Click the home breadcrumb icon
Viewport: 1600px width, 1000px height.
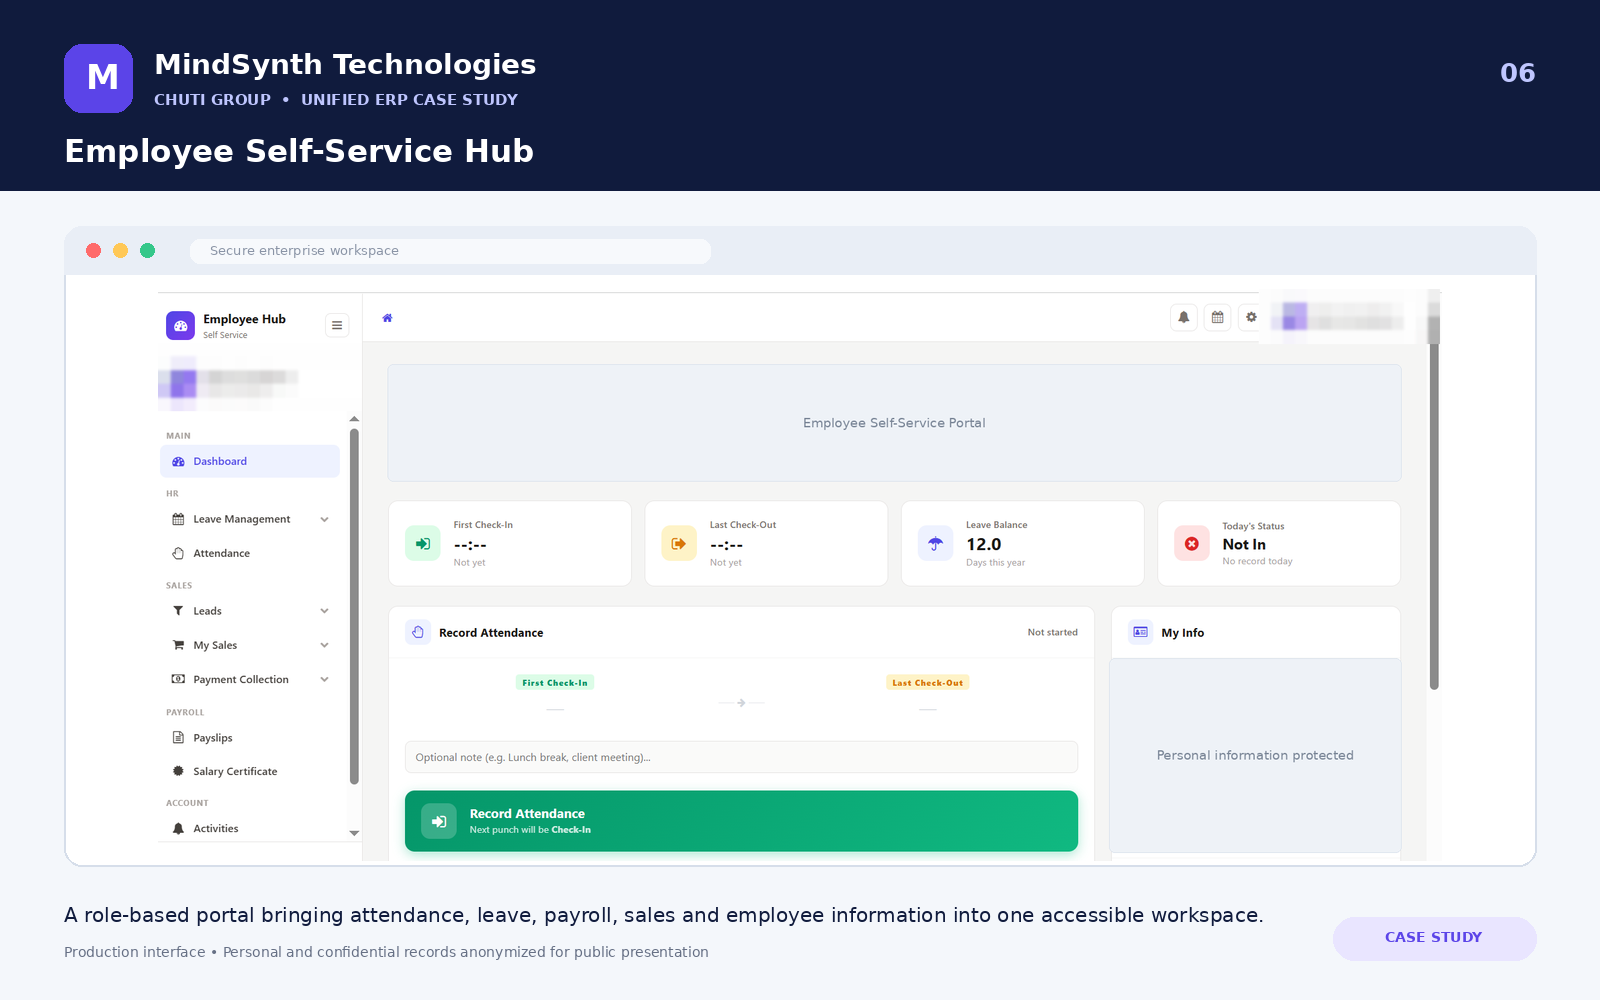(x=388, y=318)
